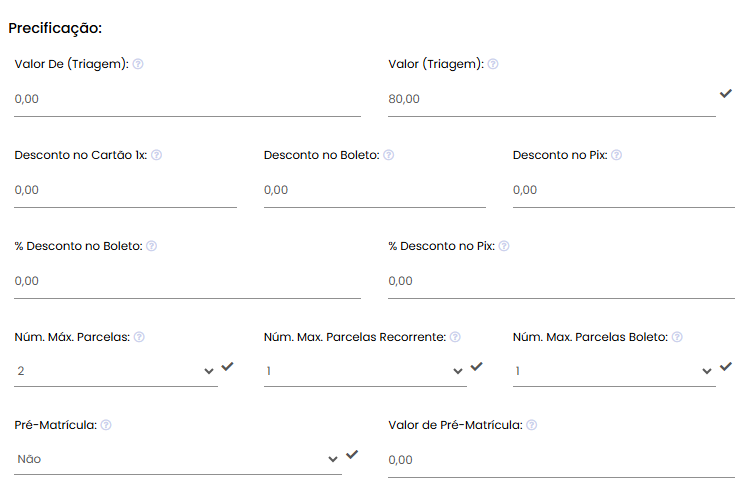Click checkmark beside Valor (Triagem) field
The width and height of the screenshot is (753, 484).
pos(726,94)
